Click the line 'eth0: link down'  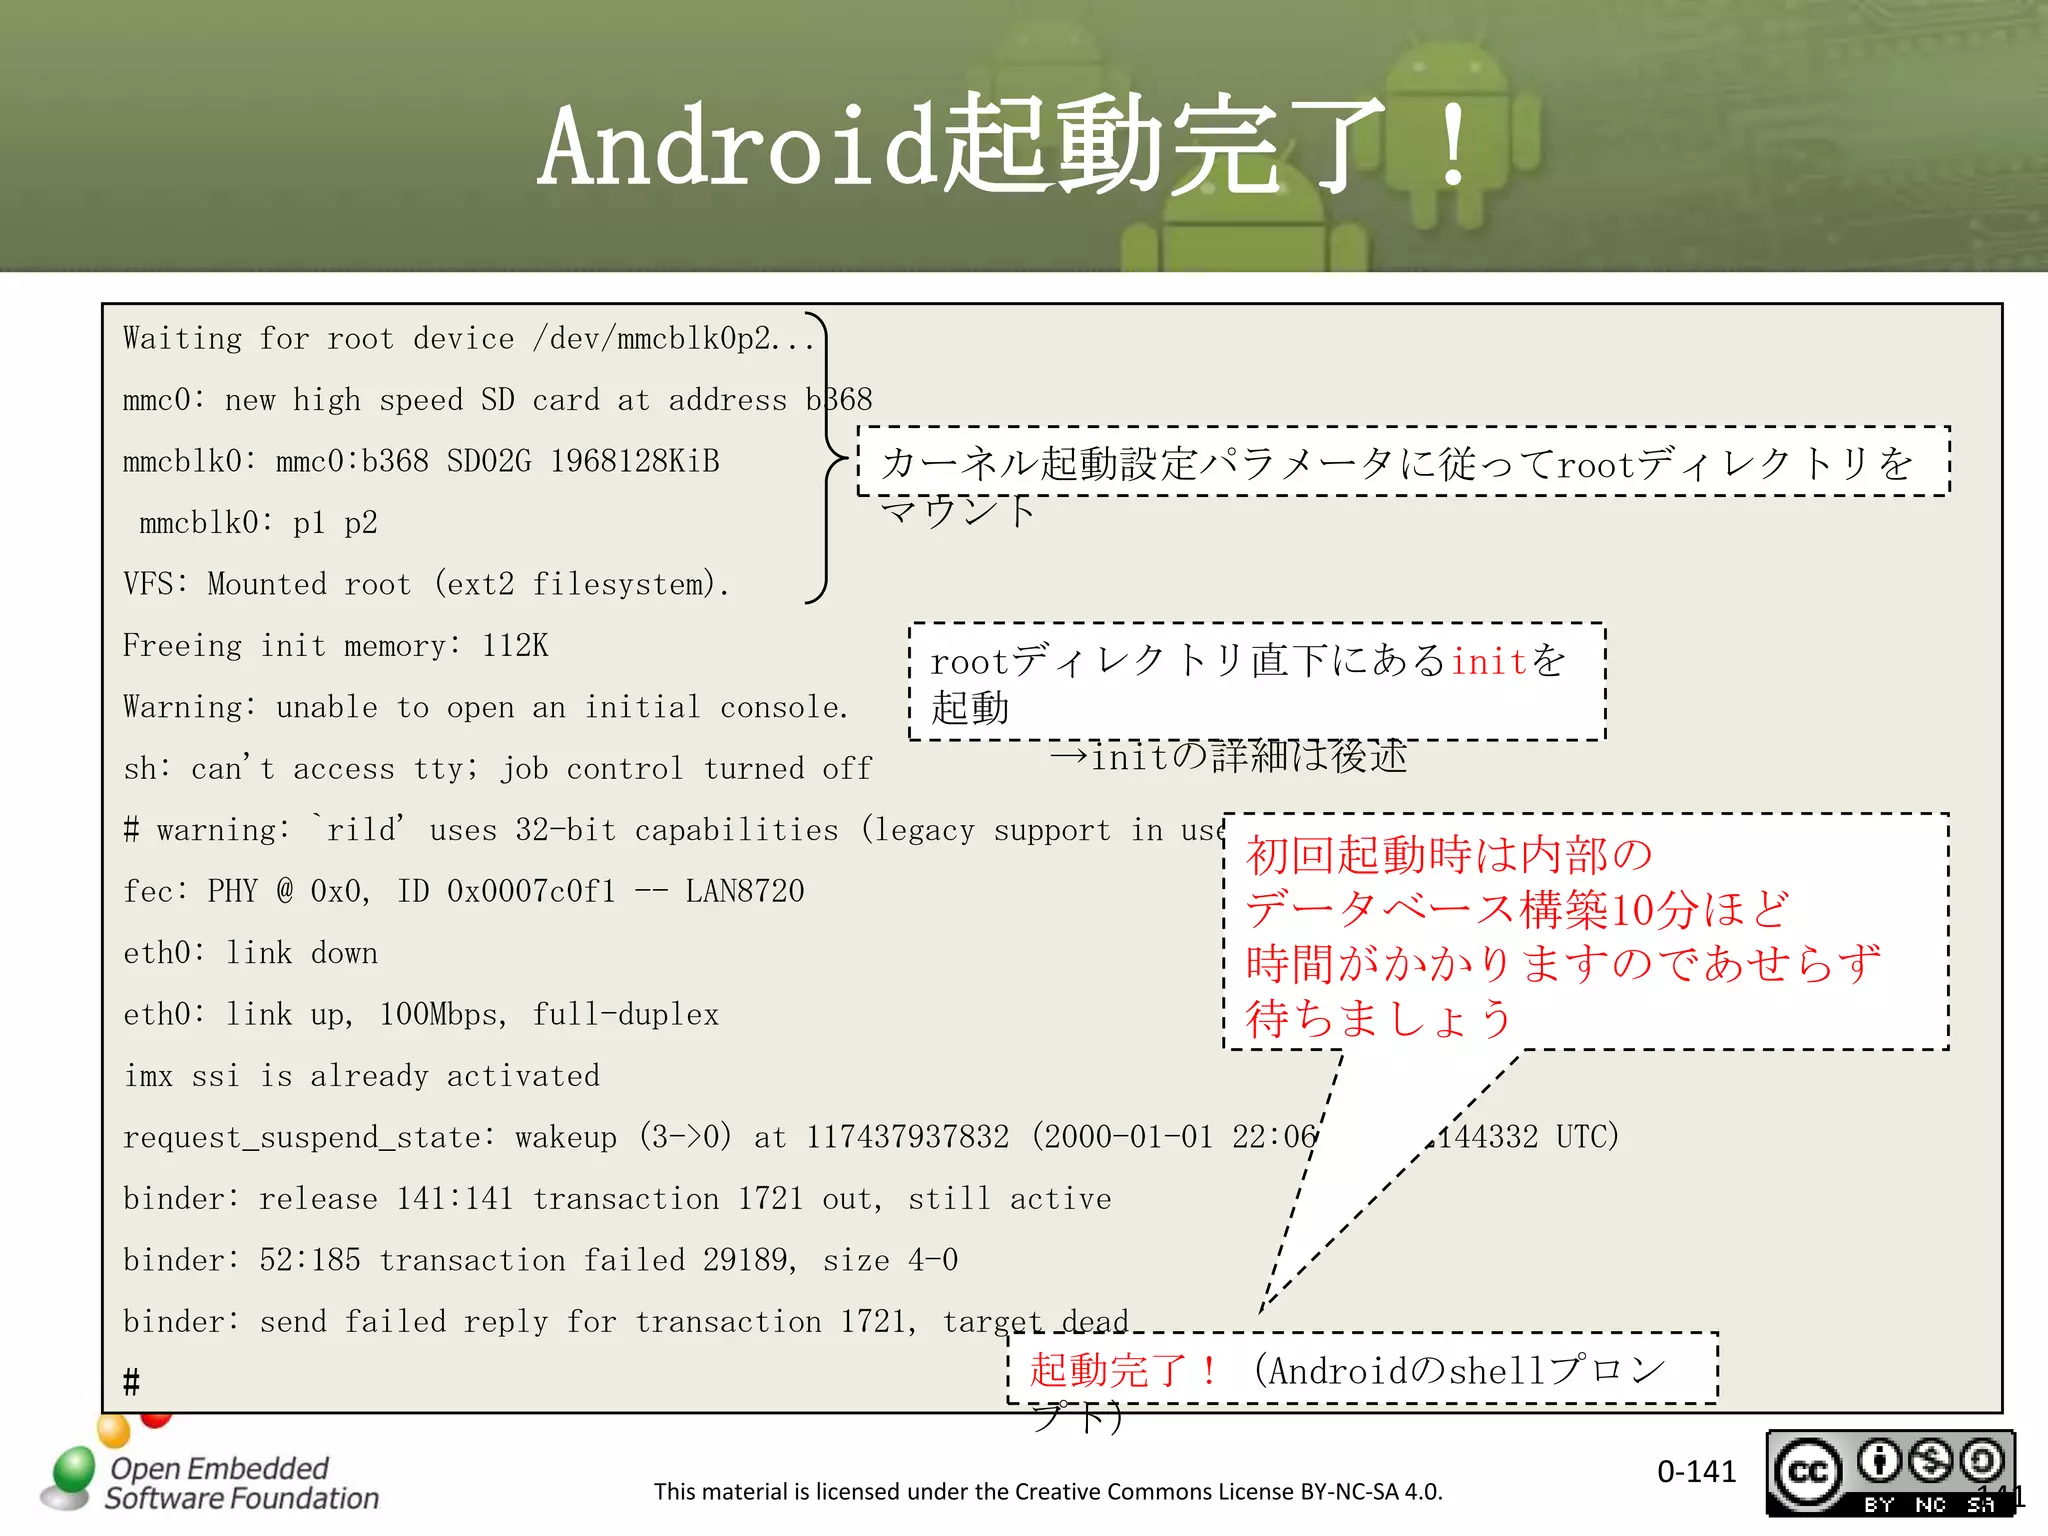click(x=250, y=953)
